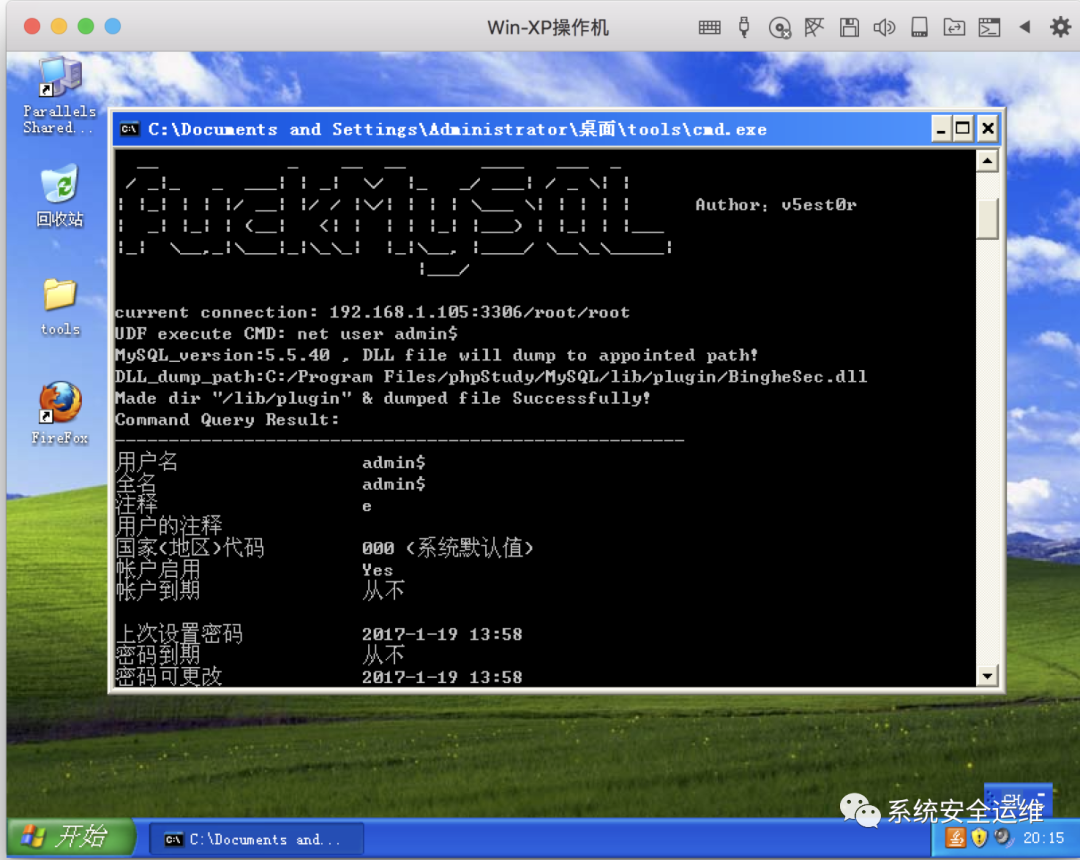Open the sound speaker icon in Parallels toolbar
1080x860 pixels.
tap(884, 28)
